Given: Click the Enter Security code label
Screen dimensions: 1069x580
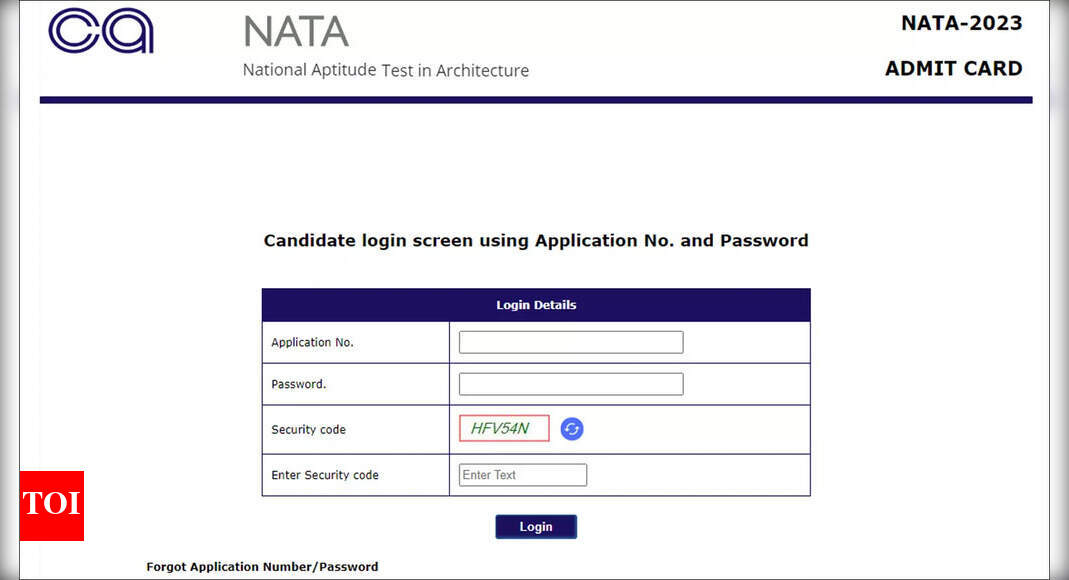Looking at the screenshot, I should point(325,475).
